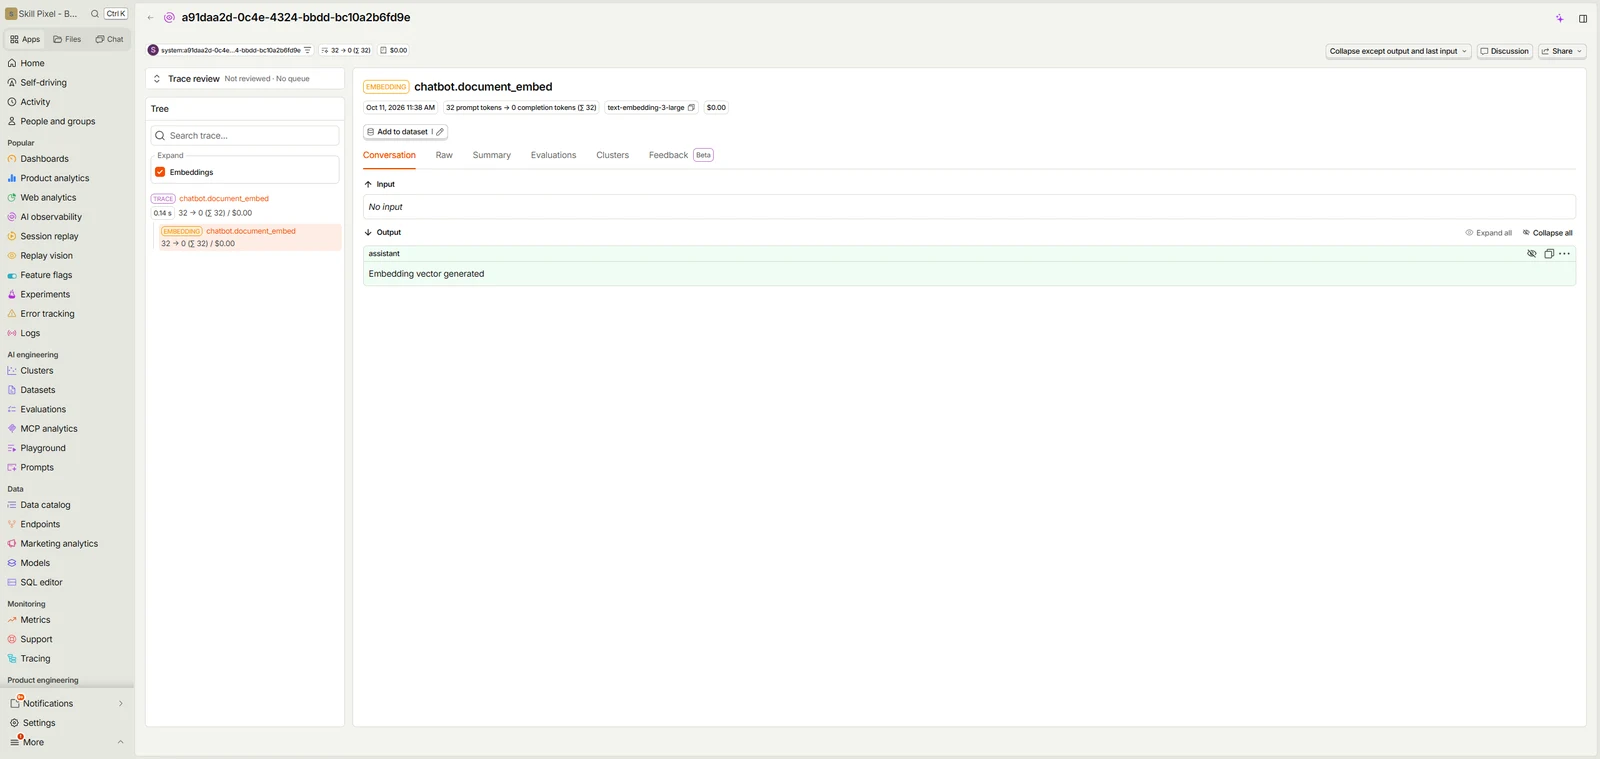
Task: Click the pencil edit icon beside Add to dataset
Action: pos(440,132)
